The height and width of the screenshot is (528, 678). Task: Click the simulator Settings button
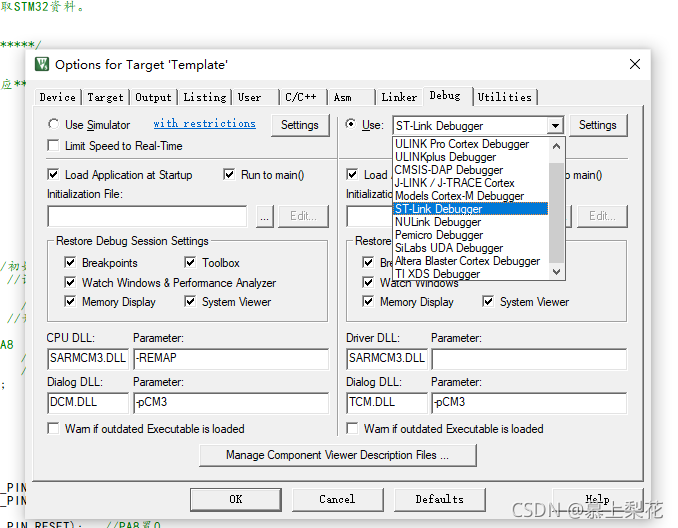click(300, 125)
